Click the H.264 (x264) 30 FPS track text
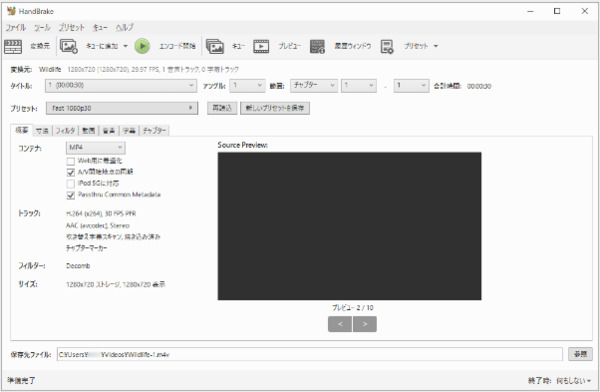The width and height of the screenshot is (600, 392). pyautogui.click(x=101, y=214)
